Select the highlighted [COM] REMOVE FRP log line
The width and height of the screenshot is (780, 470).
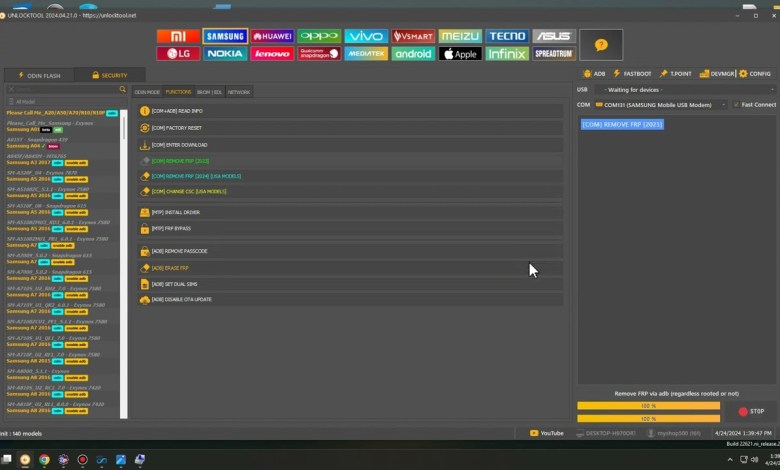(622, 124)
